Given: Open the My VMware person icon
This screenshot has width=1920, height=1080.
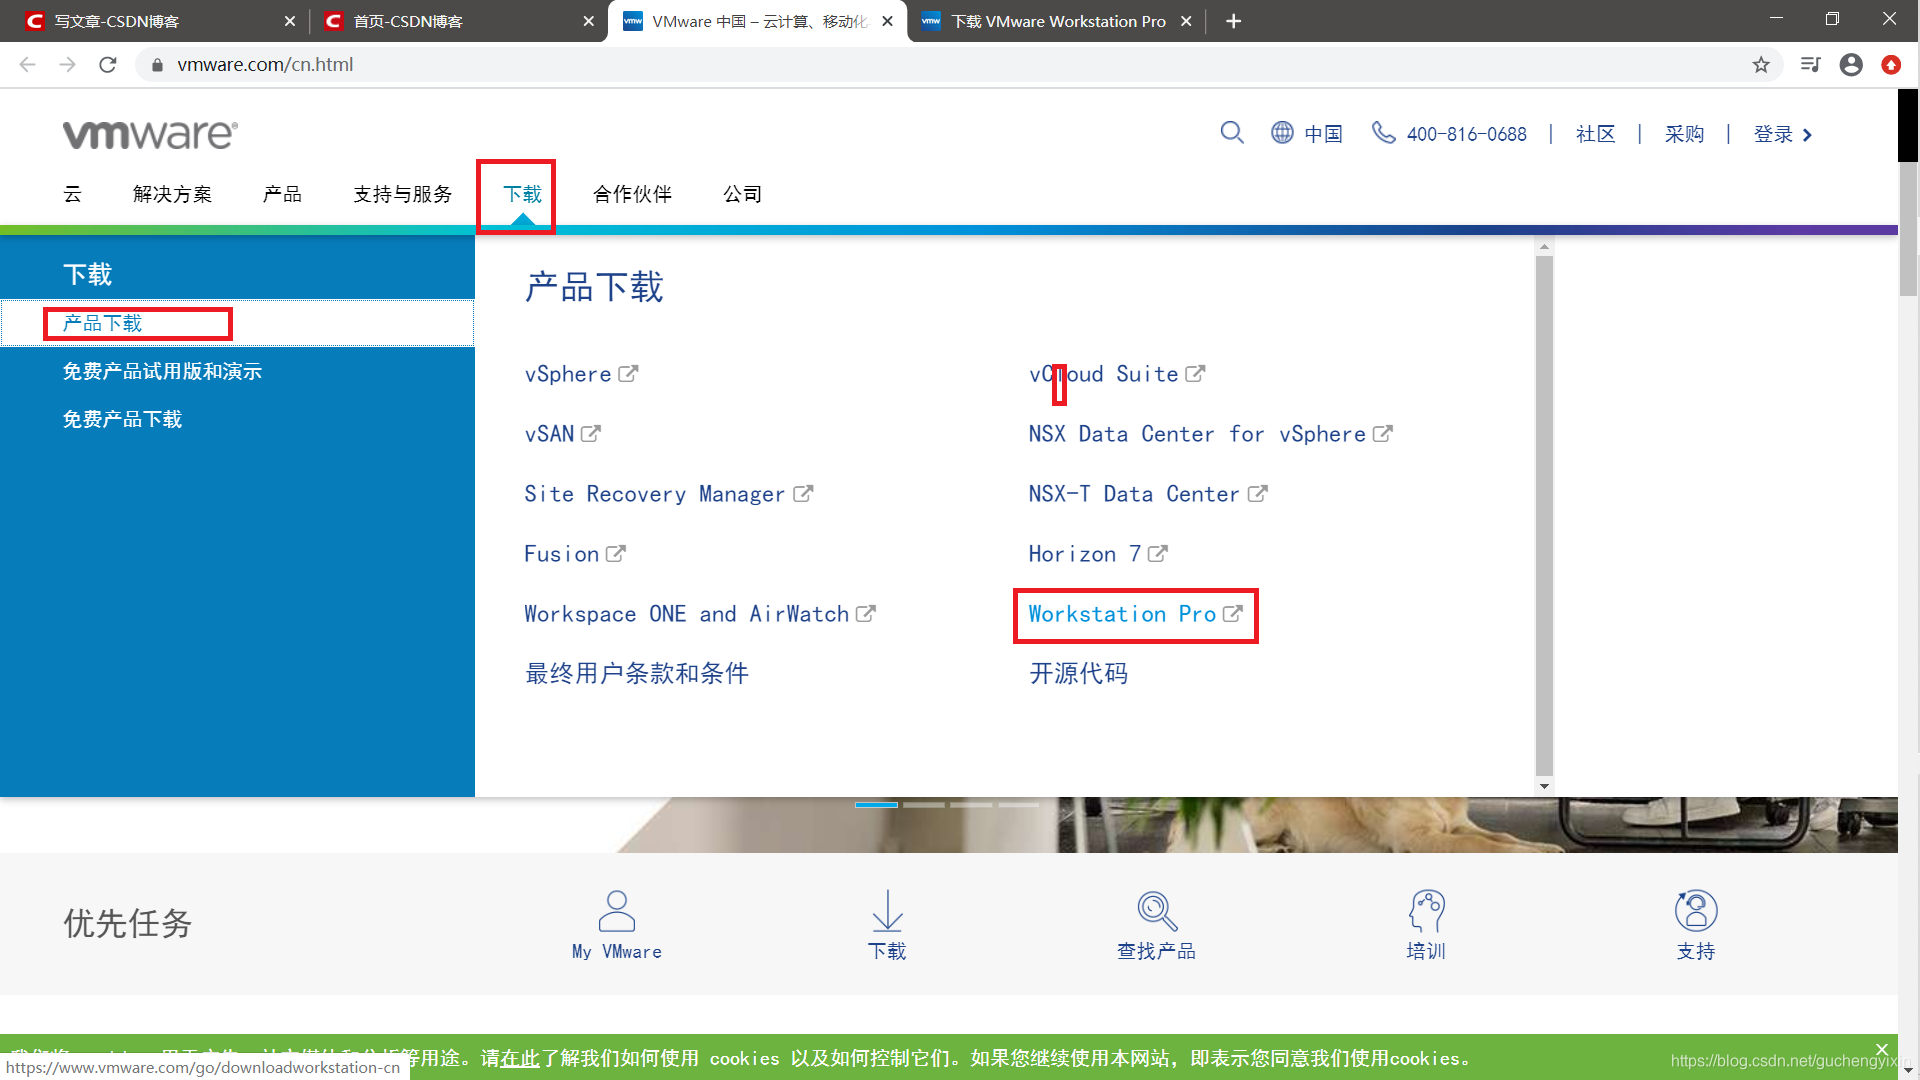Looking at the screenshot, I should pyautogui.click(x=617, y=911).
